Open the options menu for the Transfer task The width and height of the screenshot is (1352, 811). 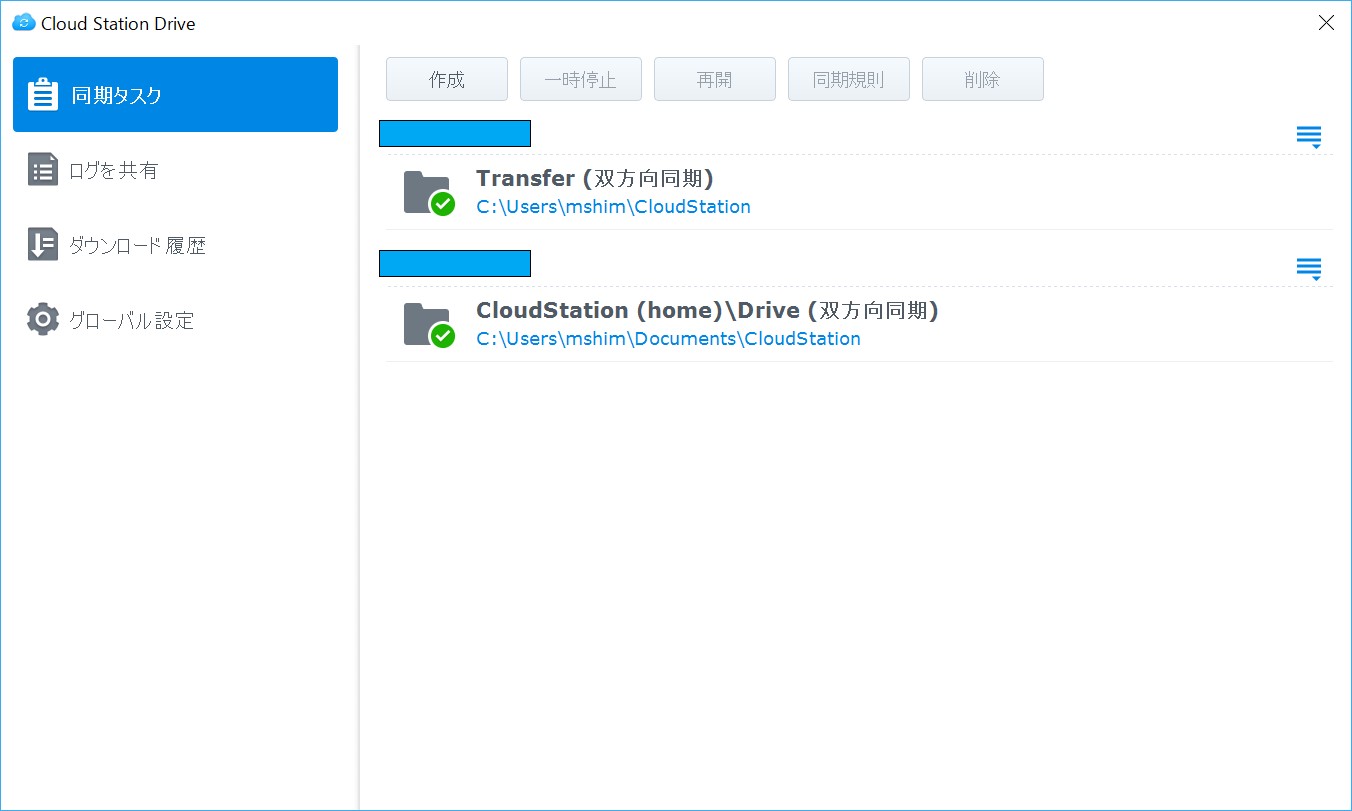(x=1308, y=135)
